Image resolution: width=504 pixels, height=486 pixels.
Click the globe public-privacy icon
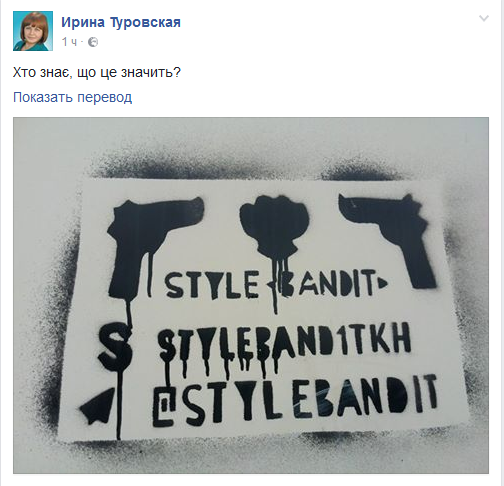[x=93, y=42]
